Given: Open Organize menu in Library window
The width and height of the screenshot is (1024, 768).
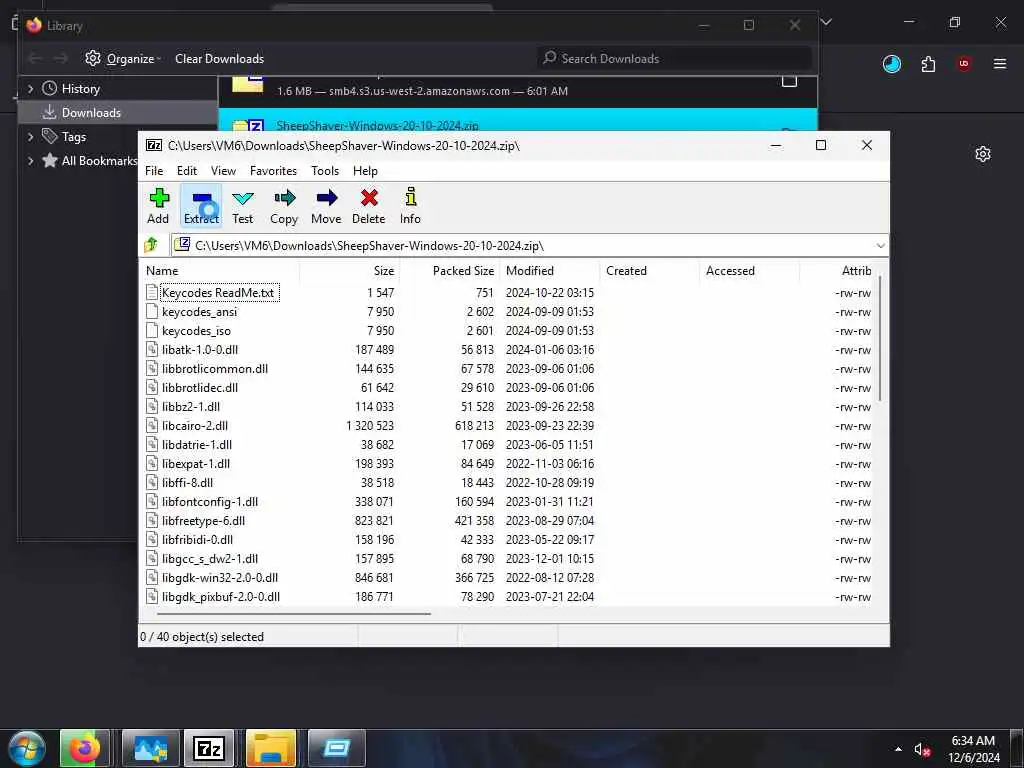Looking at the screenshot, I should click(x=123, y=59).
